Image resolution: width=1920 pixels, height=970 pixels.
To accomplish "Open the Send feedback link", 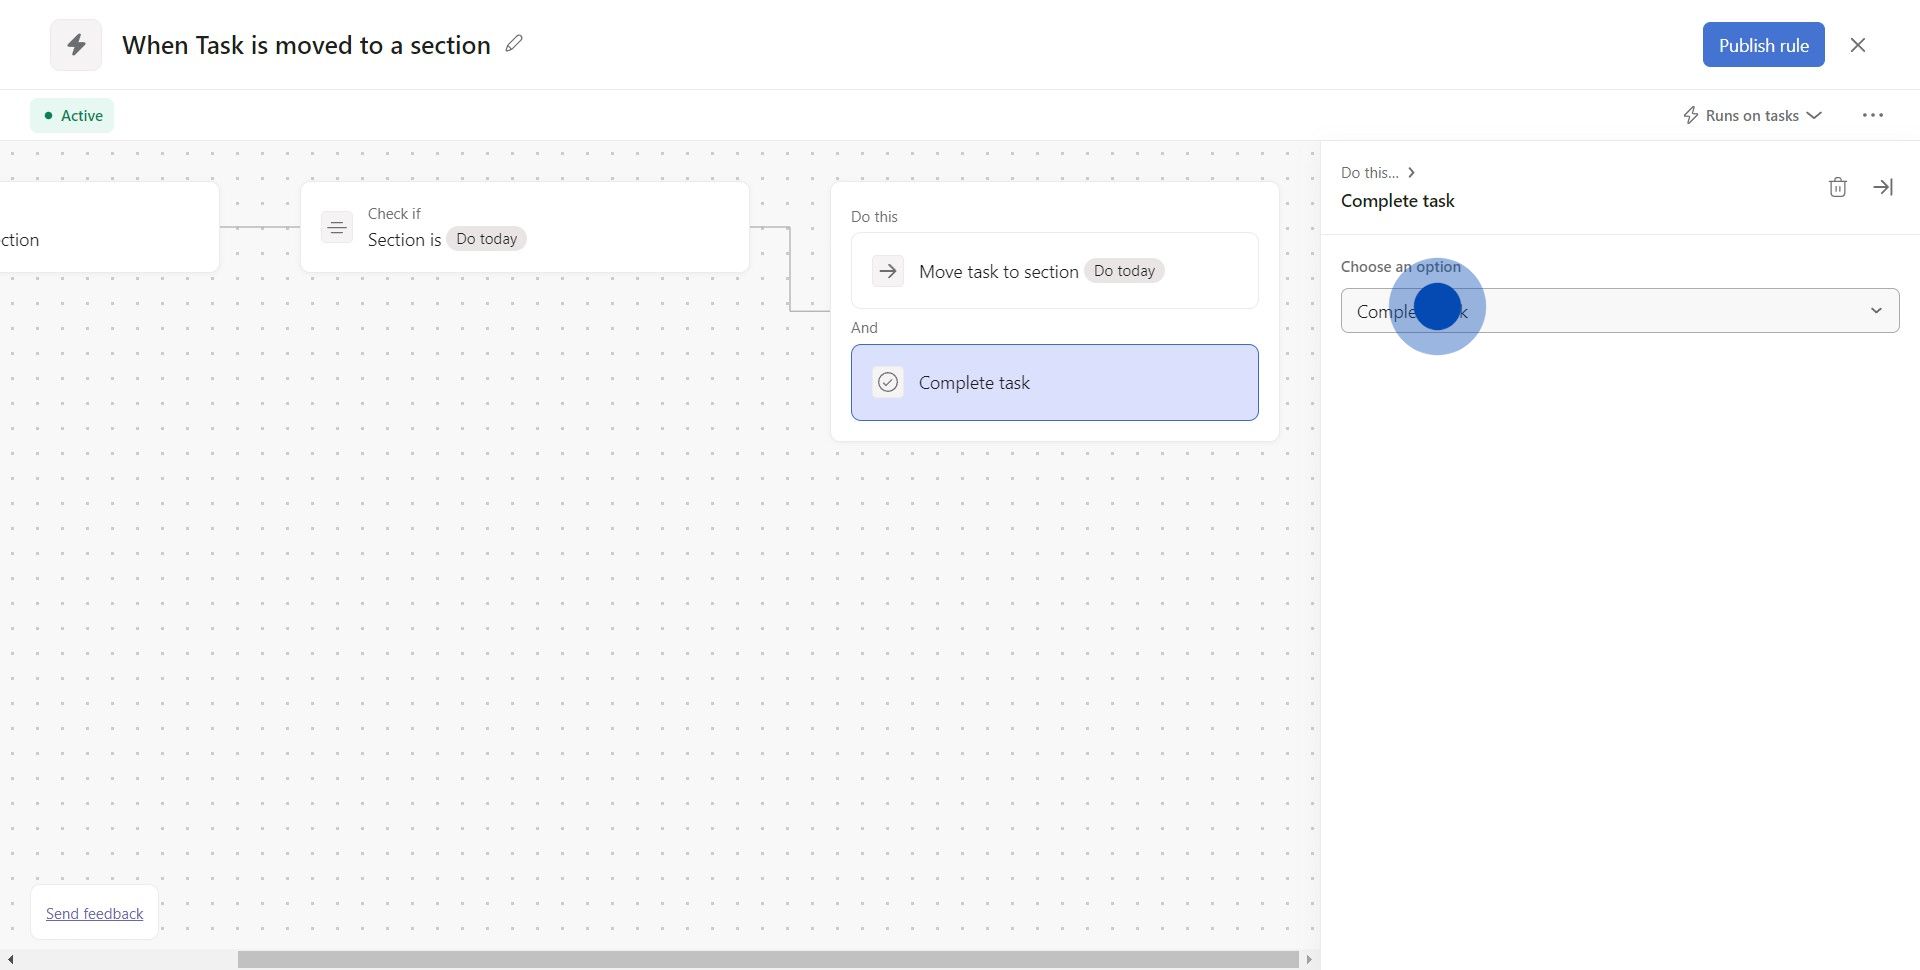I will [95, 913].
